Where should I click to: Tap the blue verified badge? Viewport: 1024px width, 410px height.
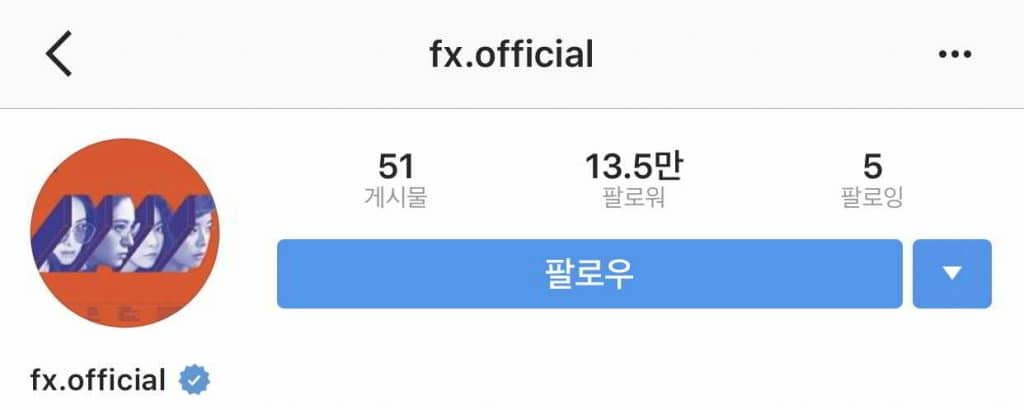pos(194,380)
